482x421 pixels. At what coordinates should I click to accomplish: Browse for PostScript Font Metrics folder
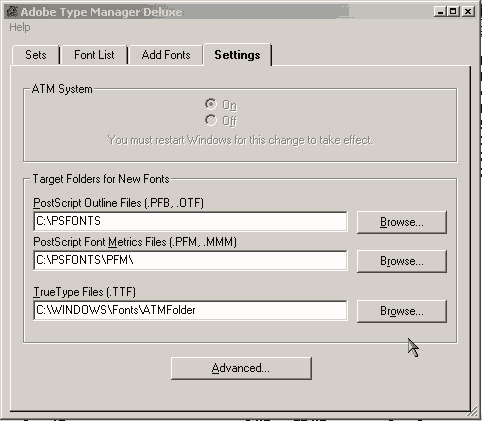(402, 261)
